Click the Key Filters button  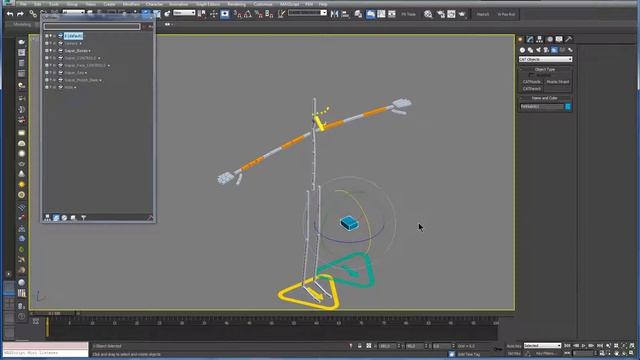545,353
